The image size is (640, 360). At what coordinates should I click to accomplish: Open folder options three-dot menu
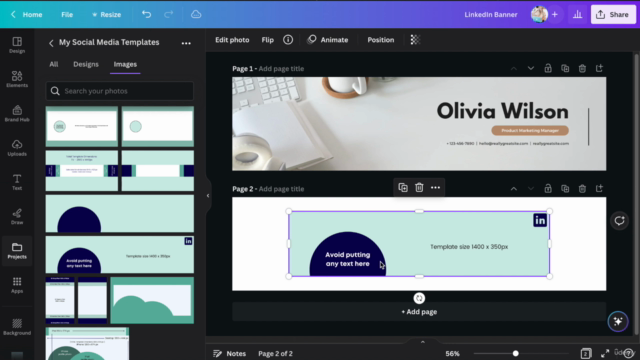coord(186,43)
